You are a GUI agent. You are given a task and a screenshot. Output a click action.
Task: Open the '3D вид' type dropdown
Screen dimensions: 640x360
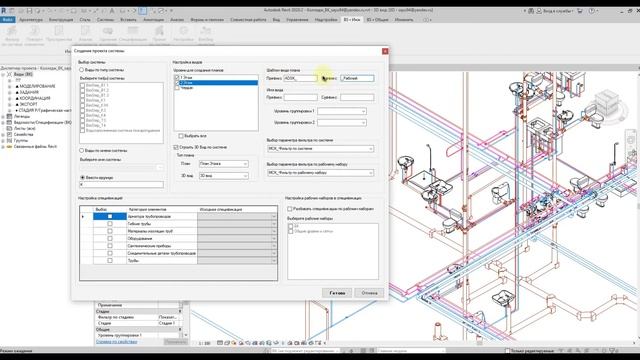[x=223, y=176]
